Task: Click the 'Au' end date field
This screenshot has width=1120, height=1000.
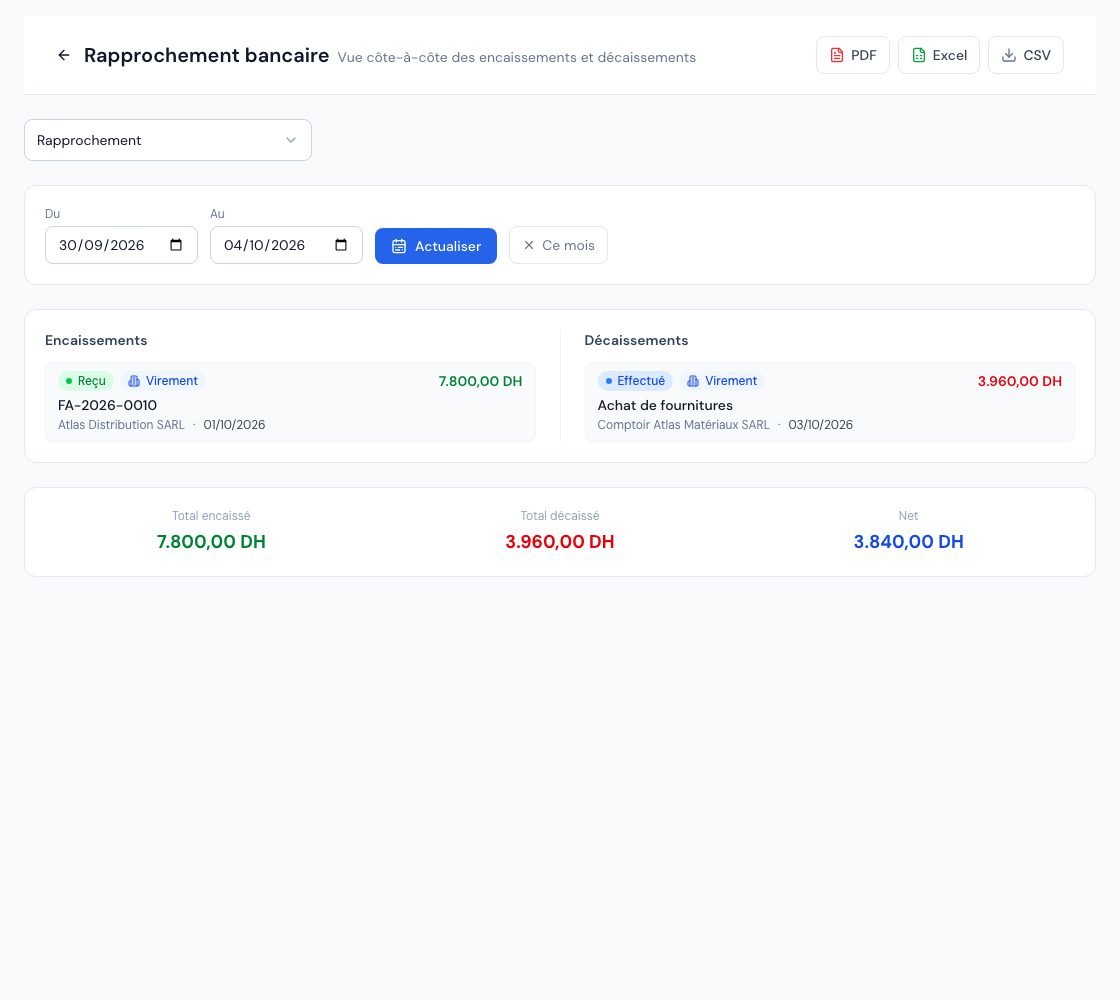Action: click(286, 245)
